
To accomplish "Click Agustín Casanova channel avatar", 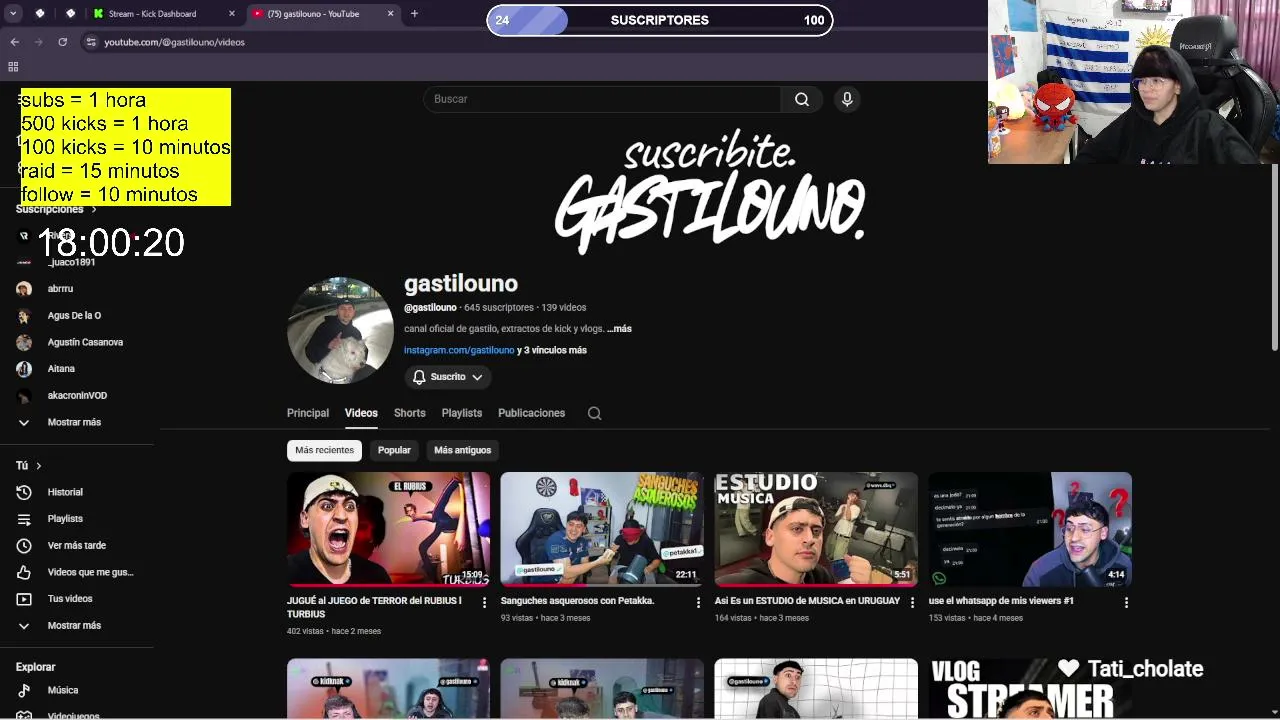I will (24, 342).
